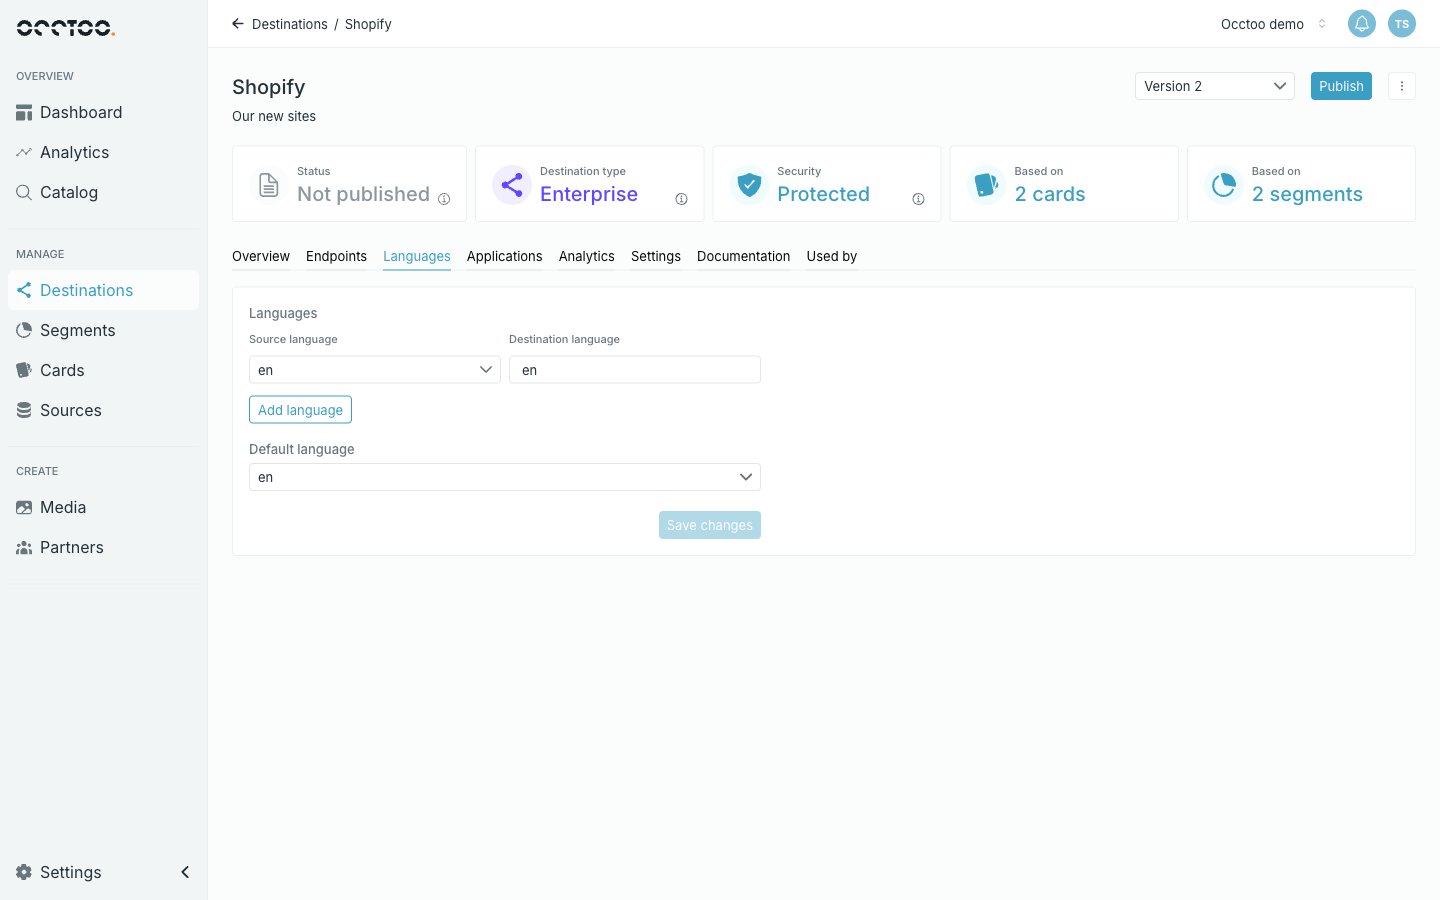Click the Shopify page title
Image resolution: width=1440 pixels, height=900 pixels.
coord(269,87)
